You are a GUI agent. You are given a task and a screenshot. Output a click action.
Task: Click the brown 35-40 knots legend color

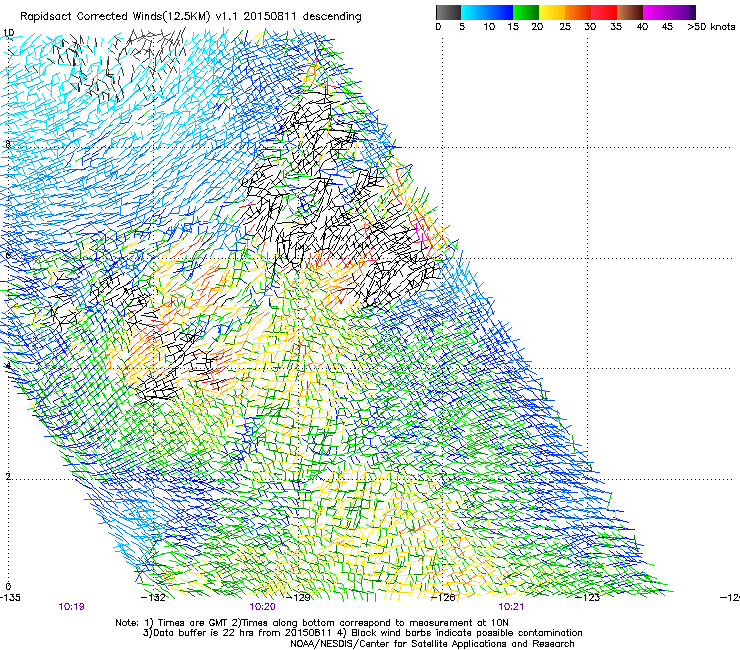(x=630, y=12)
